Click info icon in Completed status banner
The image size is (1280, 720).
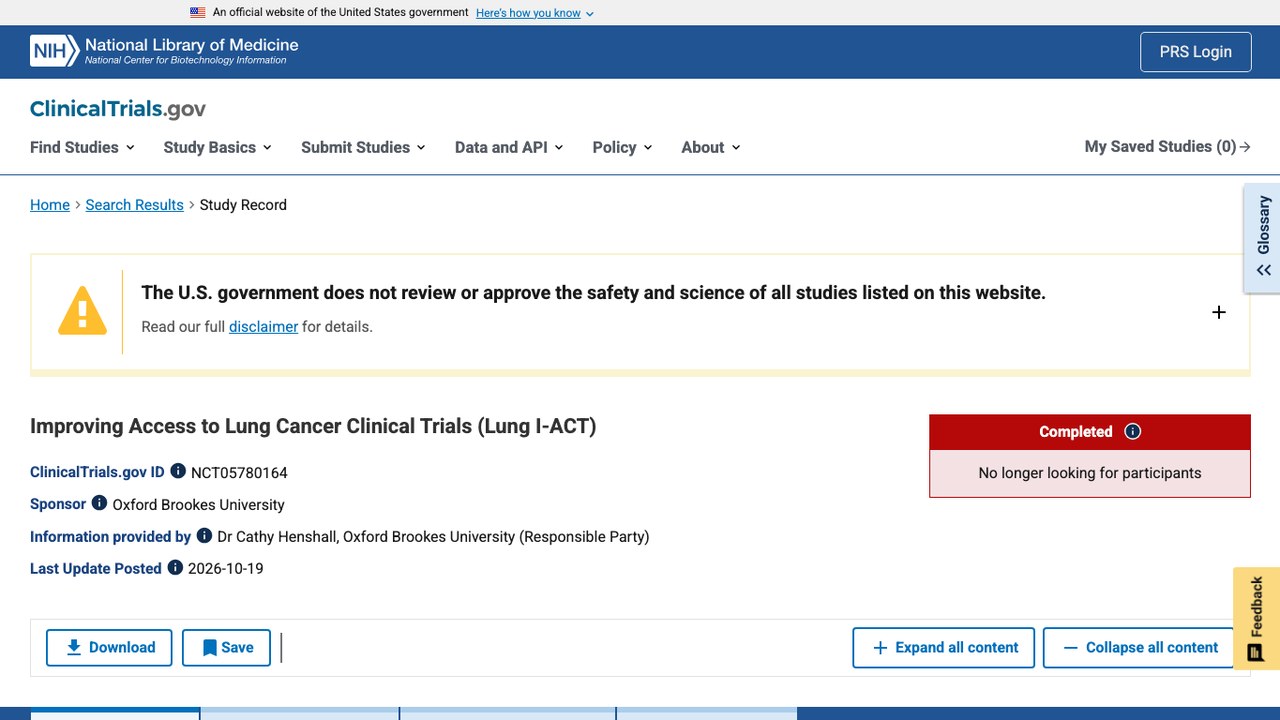pos(1132,432)
